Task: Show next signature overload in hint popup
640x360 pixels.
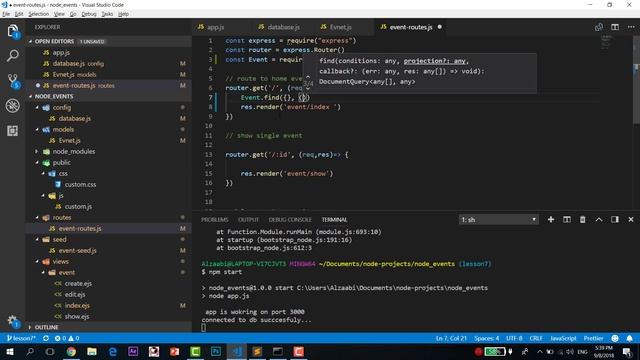Action: coord(308,89)
